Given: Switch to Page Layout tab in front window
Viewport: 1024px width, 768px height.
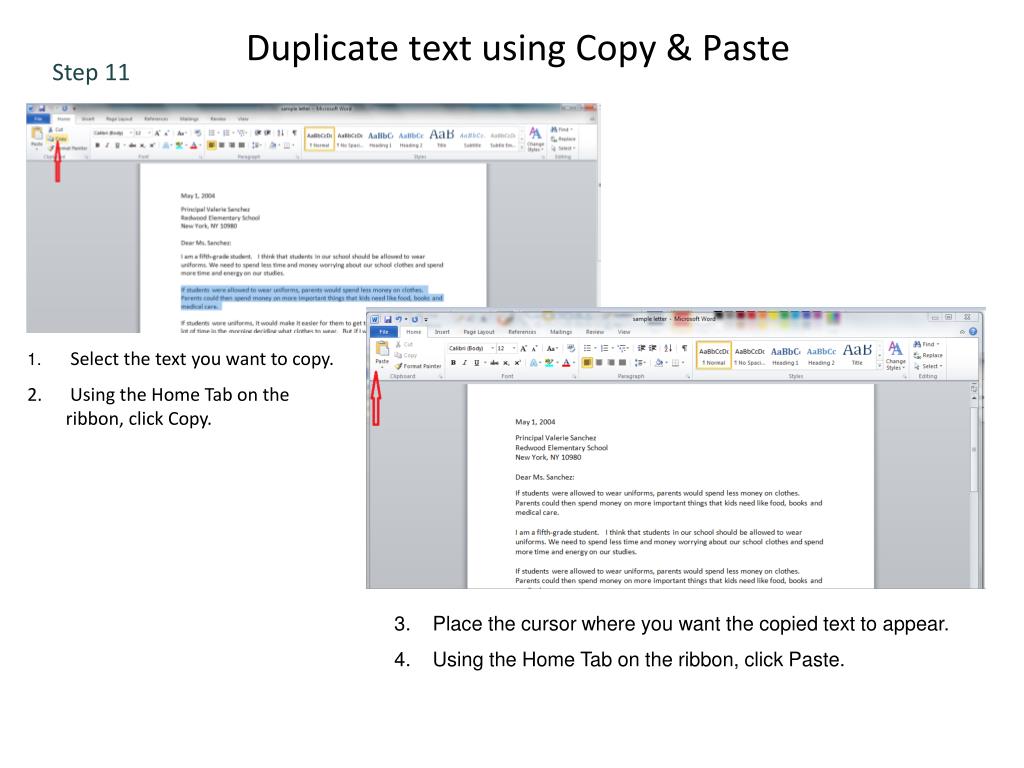Looking at the screenshot, I should pyautogui.click(x=479, y=332).
